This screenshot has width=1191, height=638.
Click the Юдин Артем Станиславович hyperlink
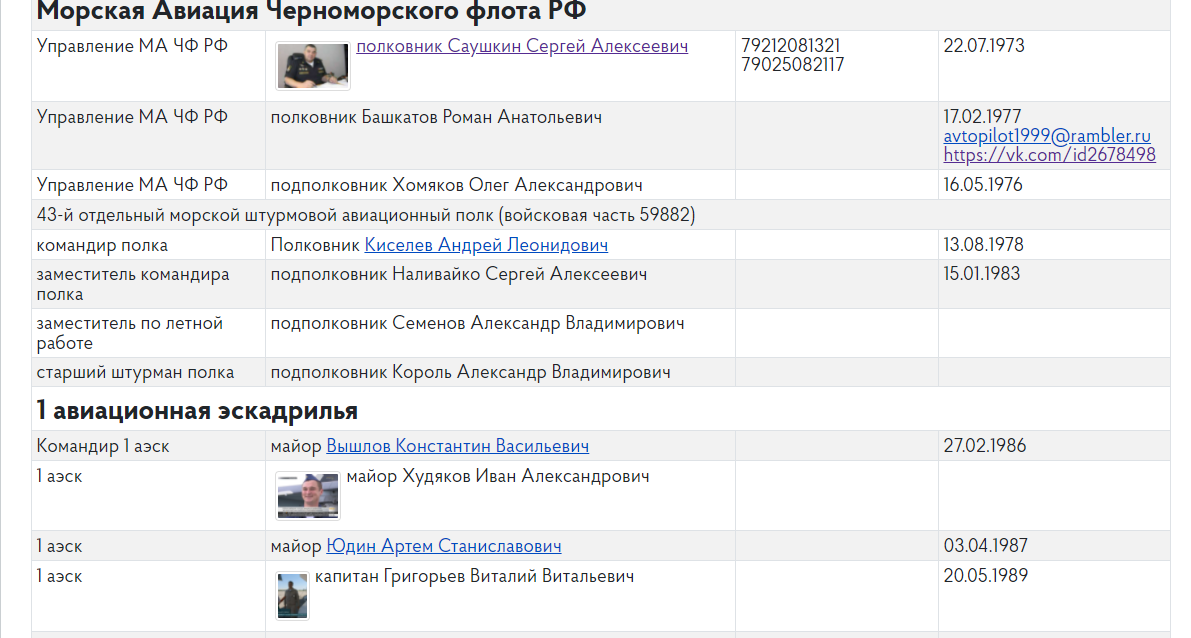click(441, 546)
